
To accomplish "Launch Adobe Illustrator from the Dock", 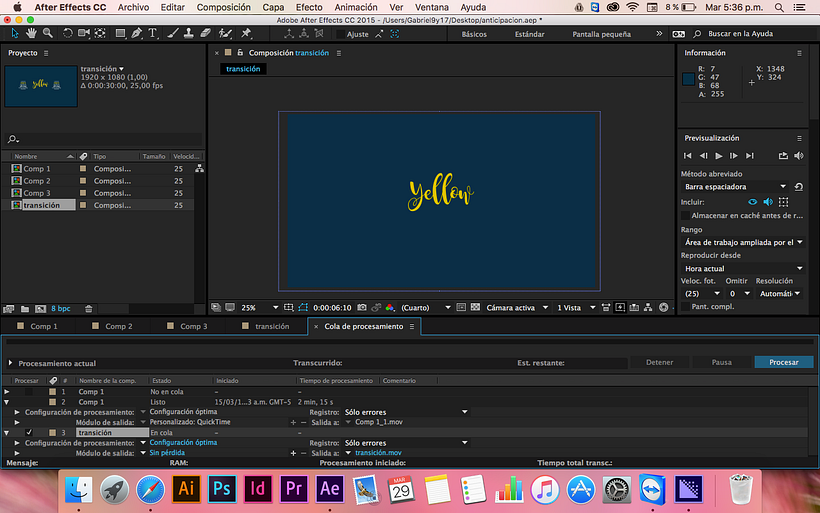I will coord(184,488).
